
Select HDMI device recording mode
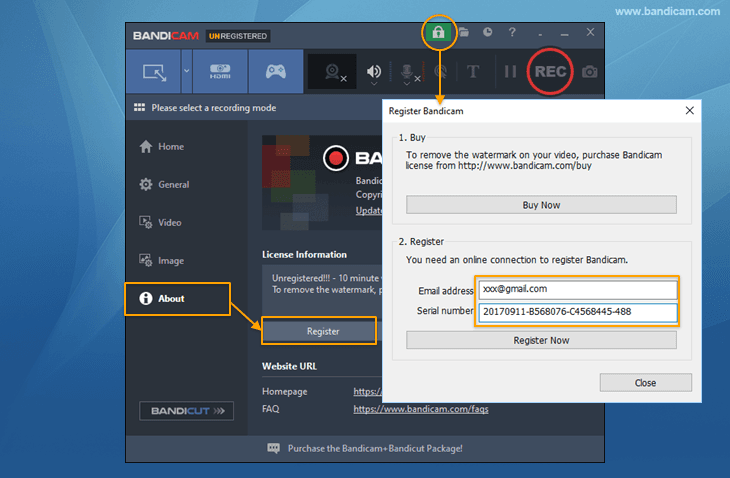220,72
